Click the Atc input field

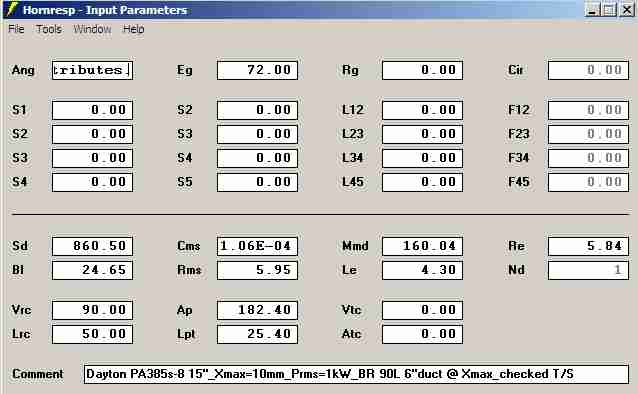422,334
